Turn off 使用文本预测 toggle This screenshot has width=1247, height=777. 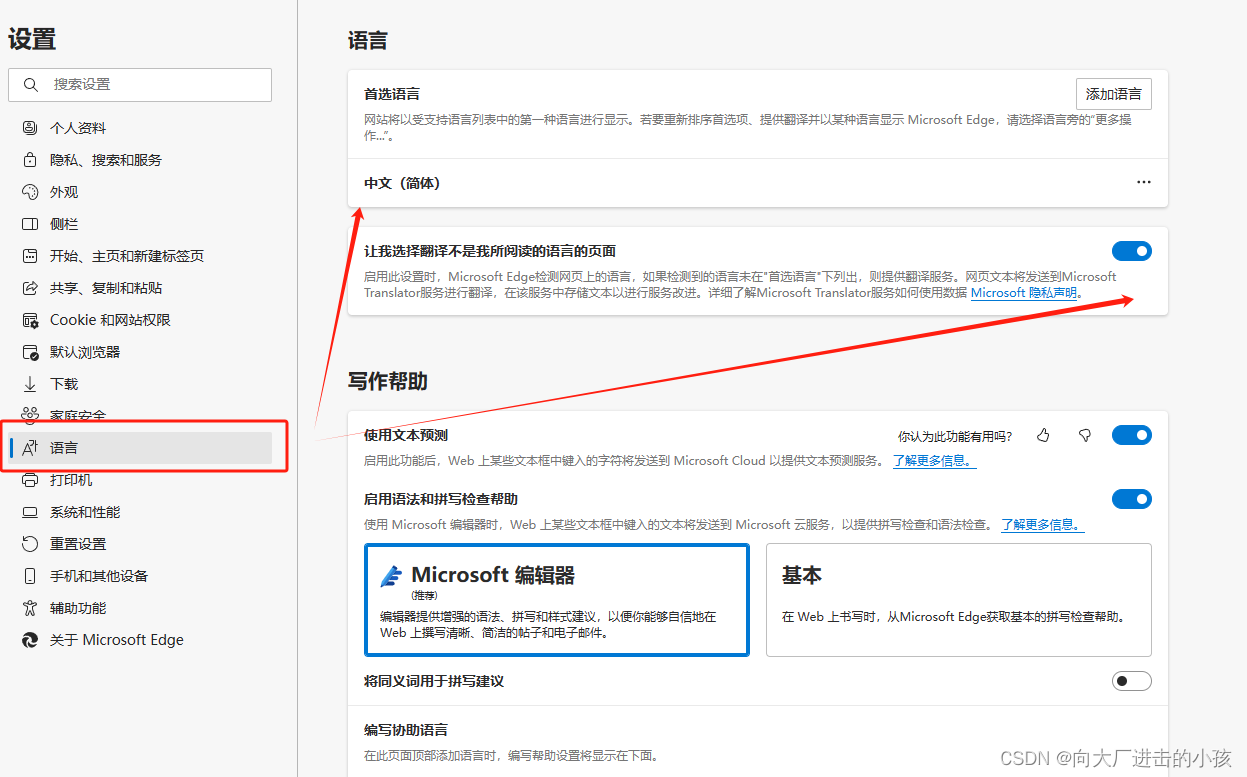1132,435
